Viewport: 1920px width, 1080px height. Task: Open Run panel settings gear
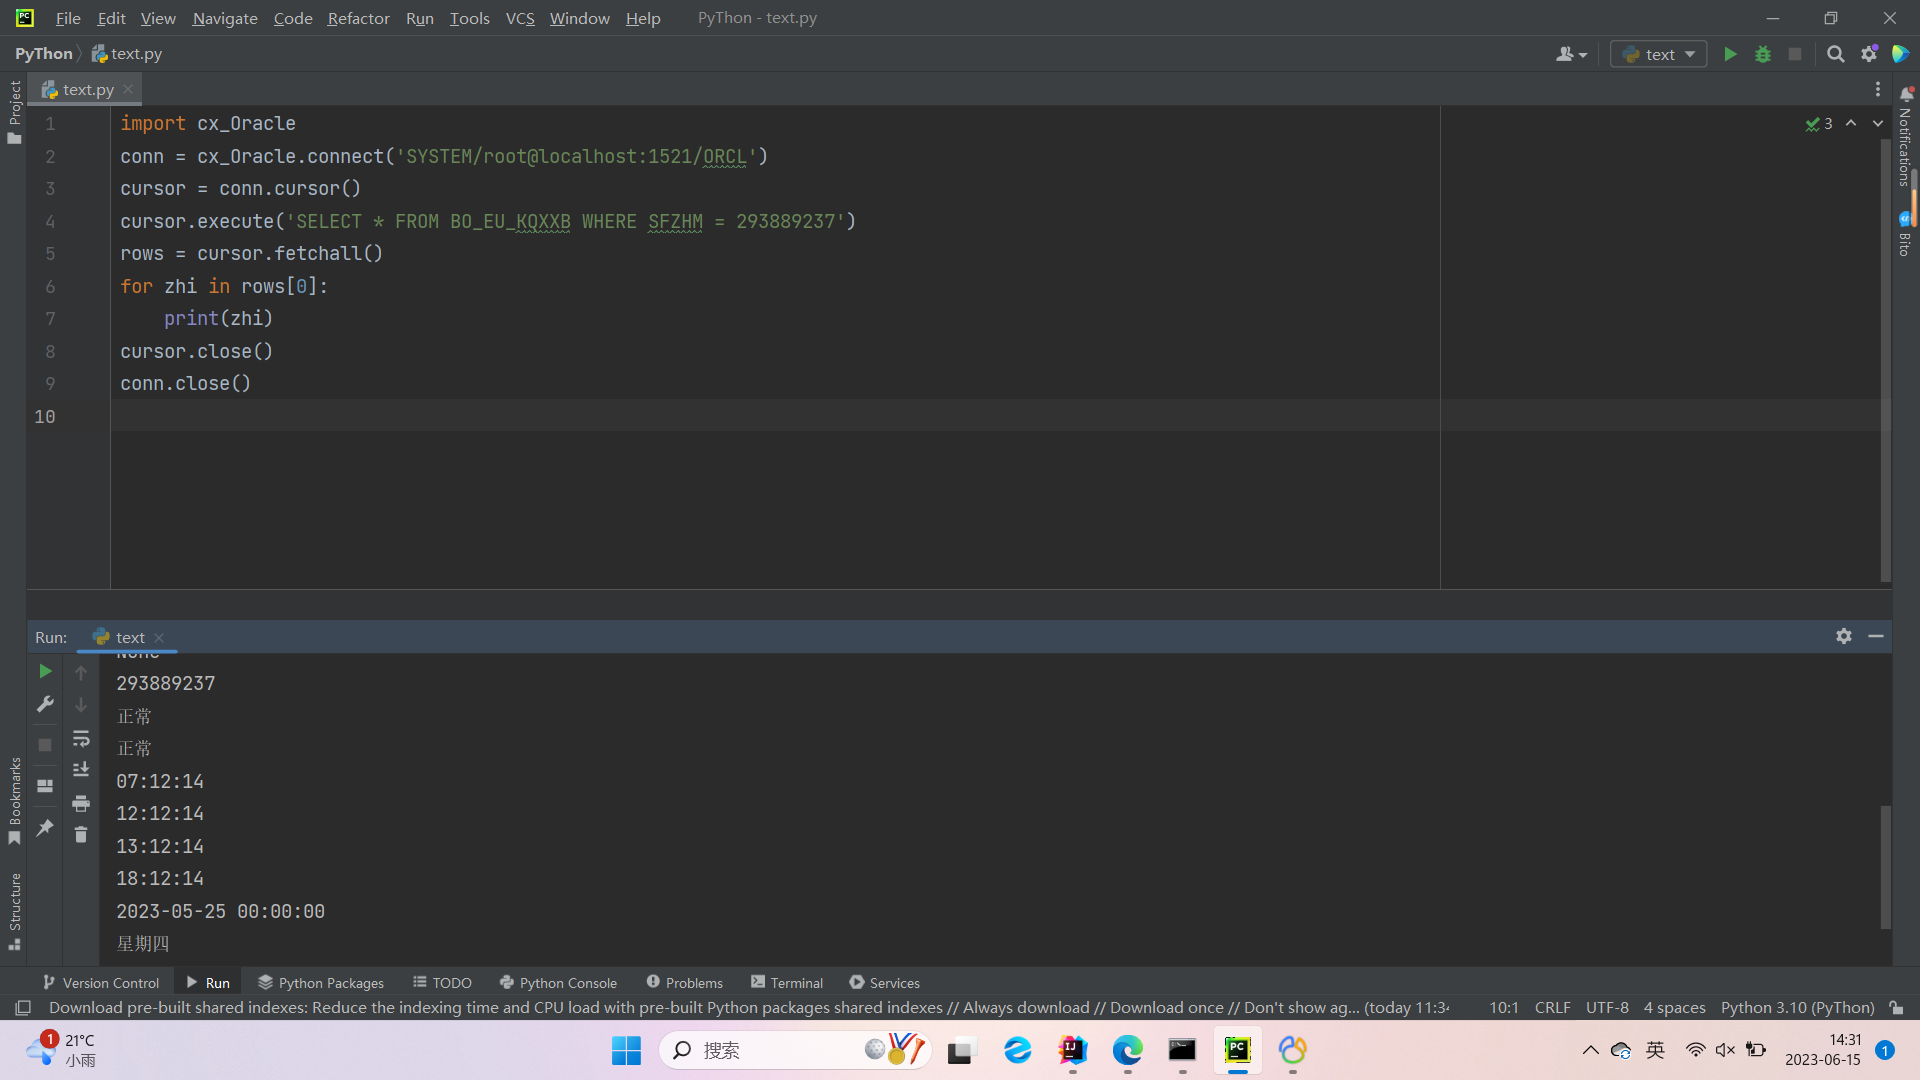[1844, 636]
